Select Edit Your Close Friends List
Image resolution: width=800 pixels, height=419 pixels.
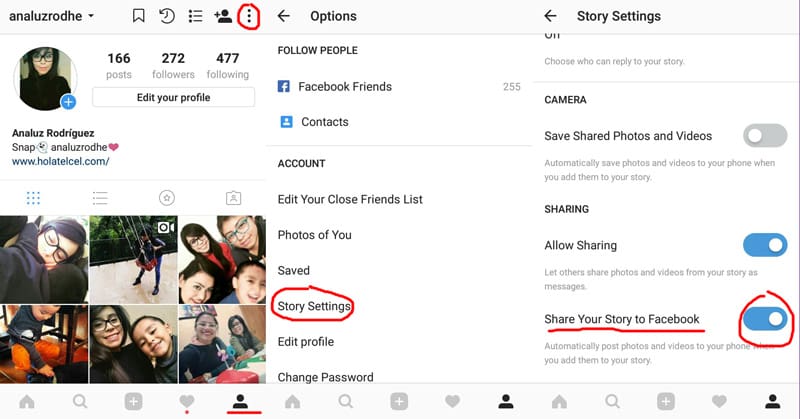tap(350, 200)
